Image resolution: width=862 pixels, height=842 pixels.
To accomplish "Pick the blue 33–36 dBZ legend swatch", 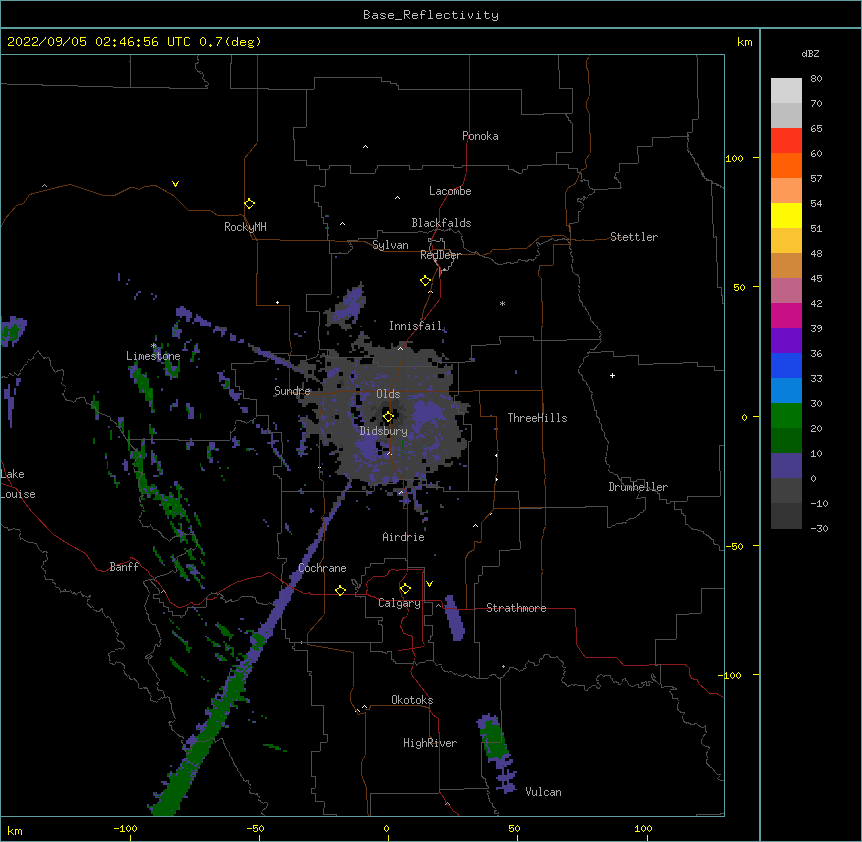I will [786, 365].
